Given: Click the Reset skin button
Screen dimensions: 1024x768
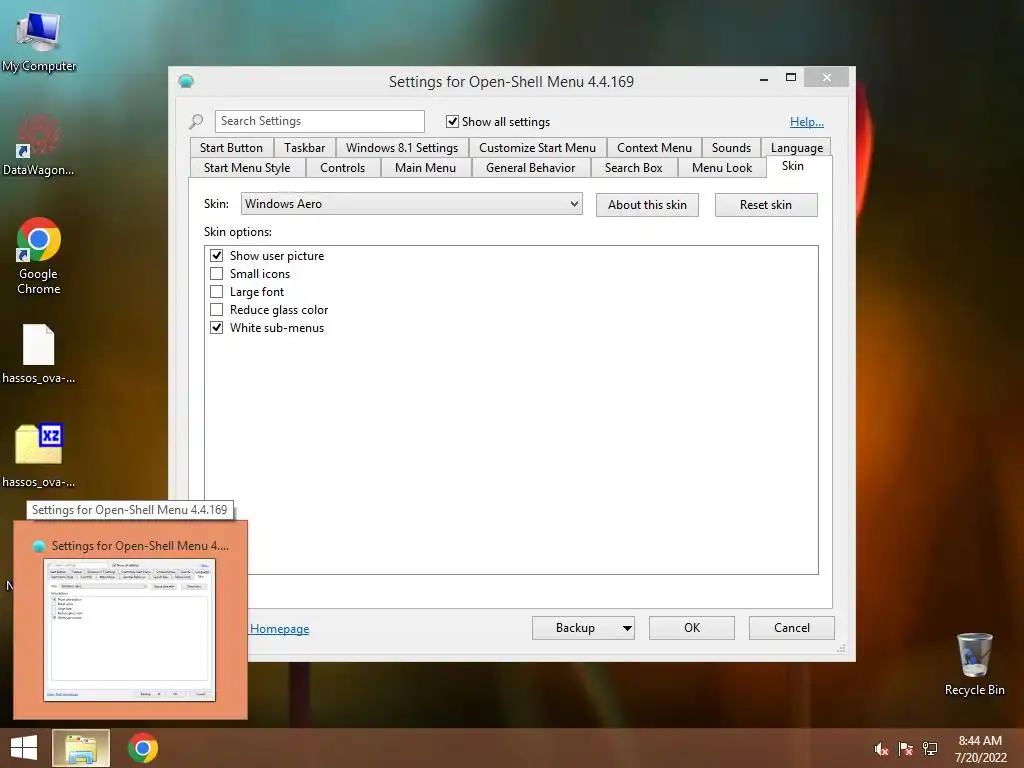Looking at the screenshot, I should pos(766,204).
